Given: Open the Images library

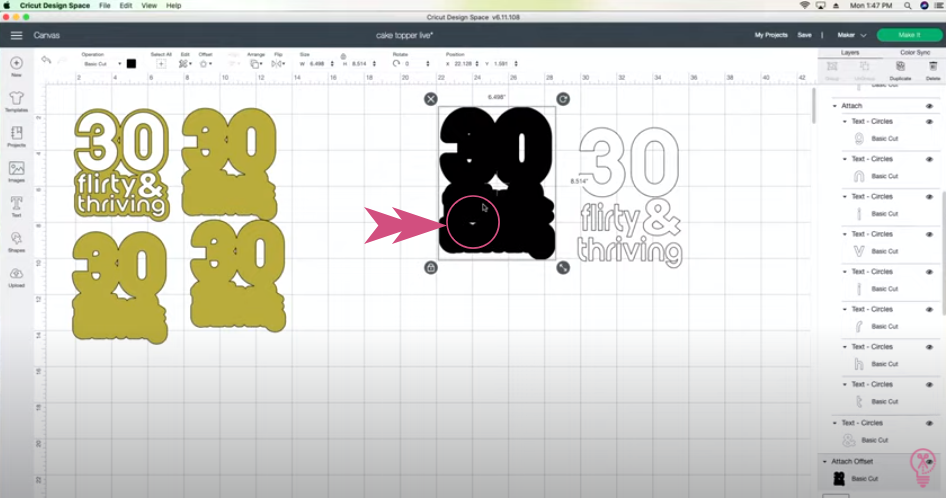Looking at the screenshot, I should [x=16, y=168].
